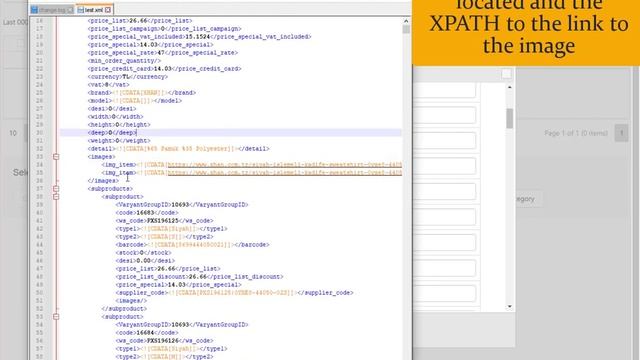Click the 10 page-size value in background page

click(13, 133)
